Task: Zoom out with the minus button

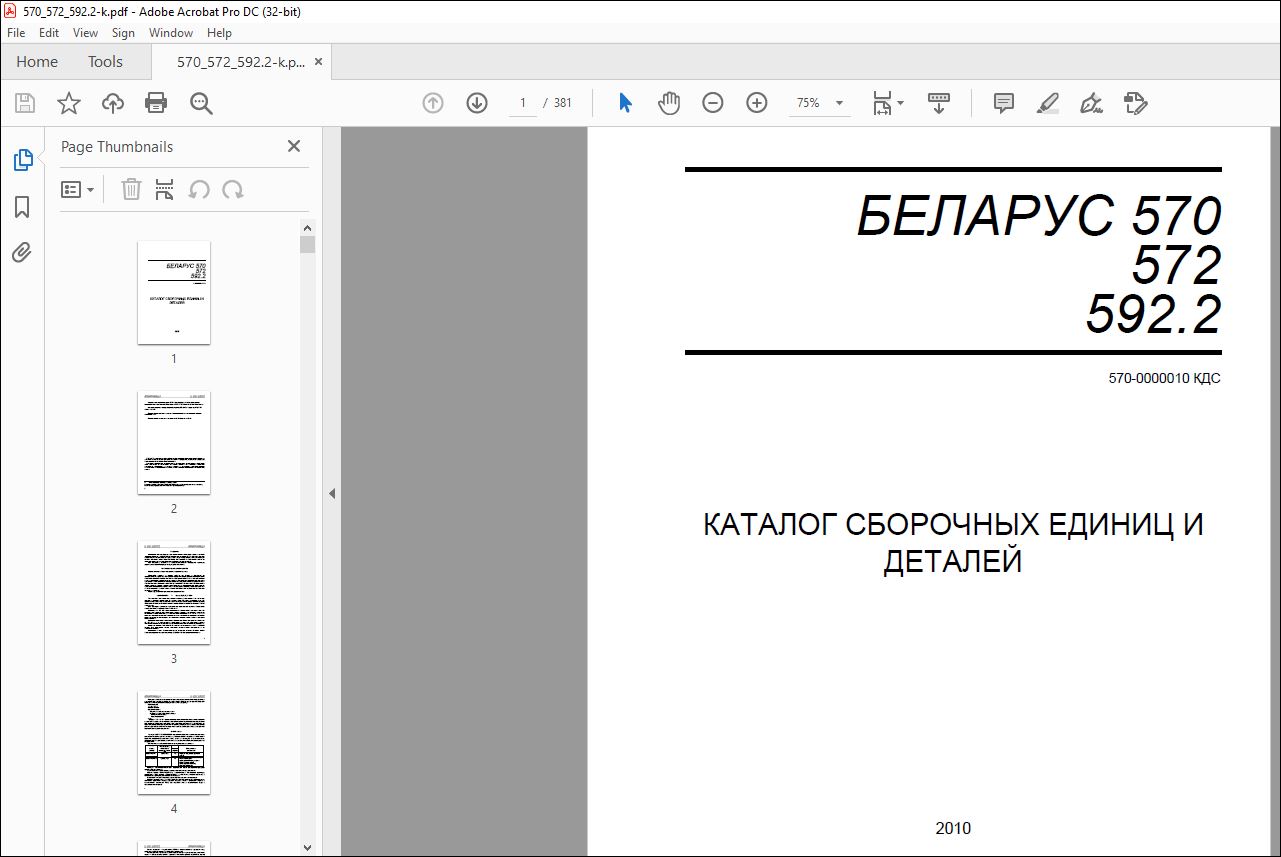Action: [713, 103]
